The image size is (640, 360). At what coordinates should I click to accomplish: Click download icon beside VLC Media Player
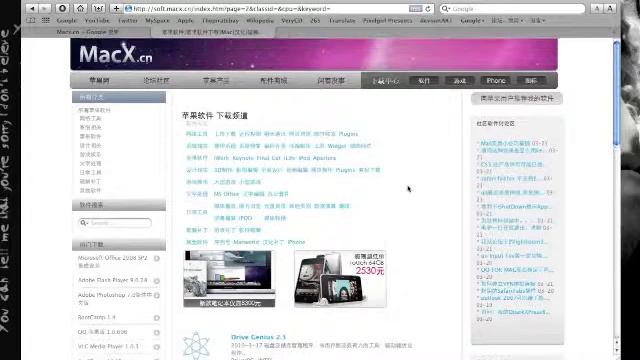(157, 347)
